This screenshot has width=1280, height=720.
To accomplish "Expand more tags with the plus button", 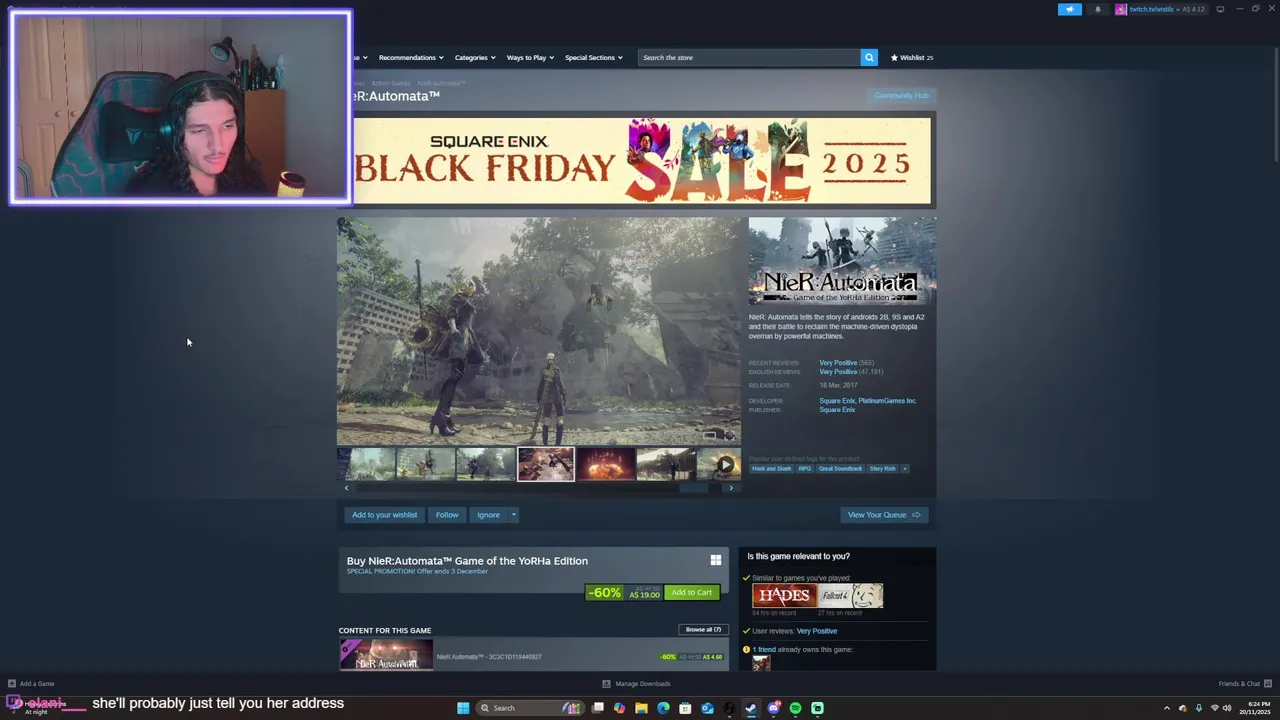I will (x=905, y=468).
